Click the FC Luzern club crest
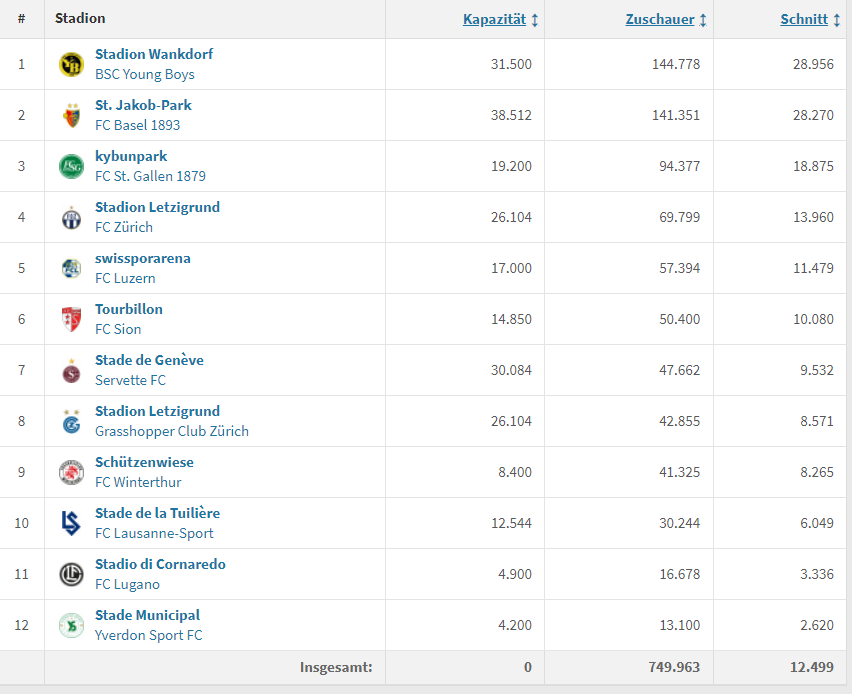Viewport: 852px width, 694px height. click(x=71, y=268)
